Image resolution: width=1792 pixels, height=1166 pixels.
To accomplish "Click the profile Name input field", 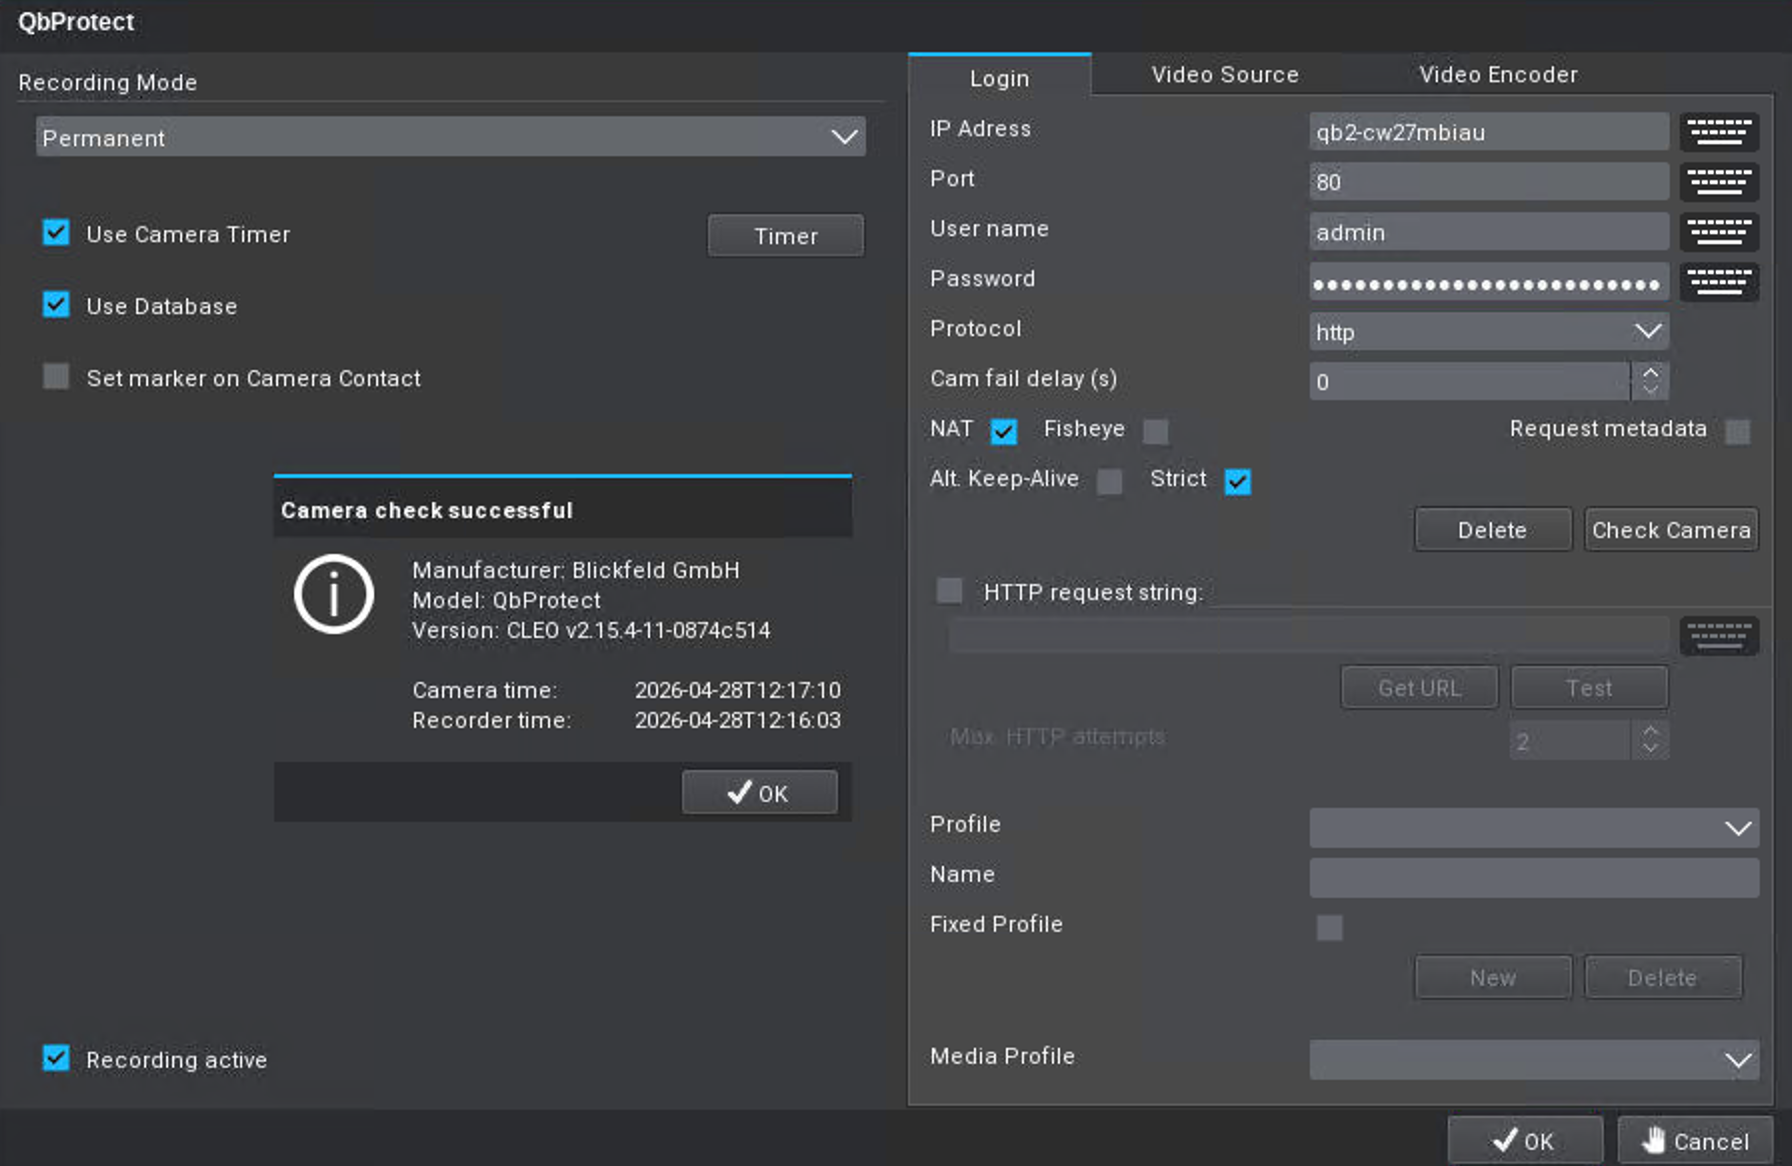I will (x=1534, y=877).
